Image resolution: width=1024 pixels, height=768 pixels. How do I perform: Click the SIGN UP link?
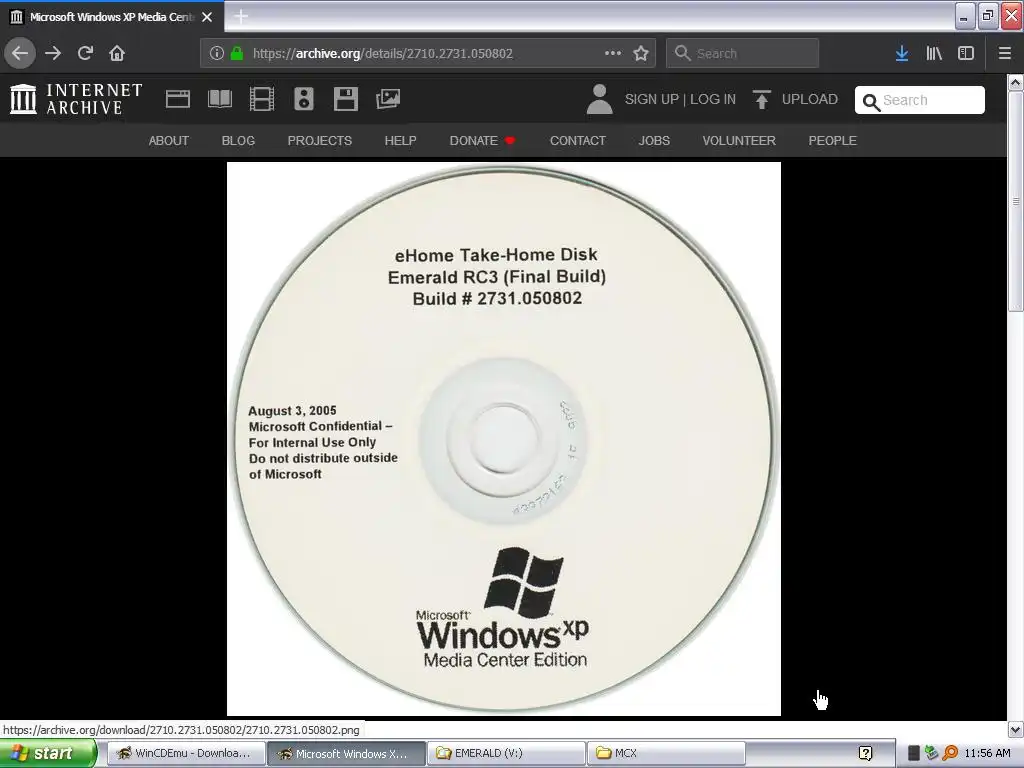[652, 99]
